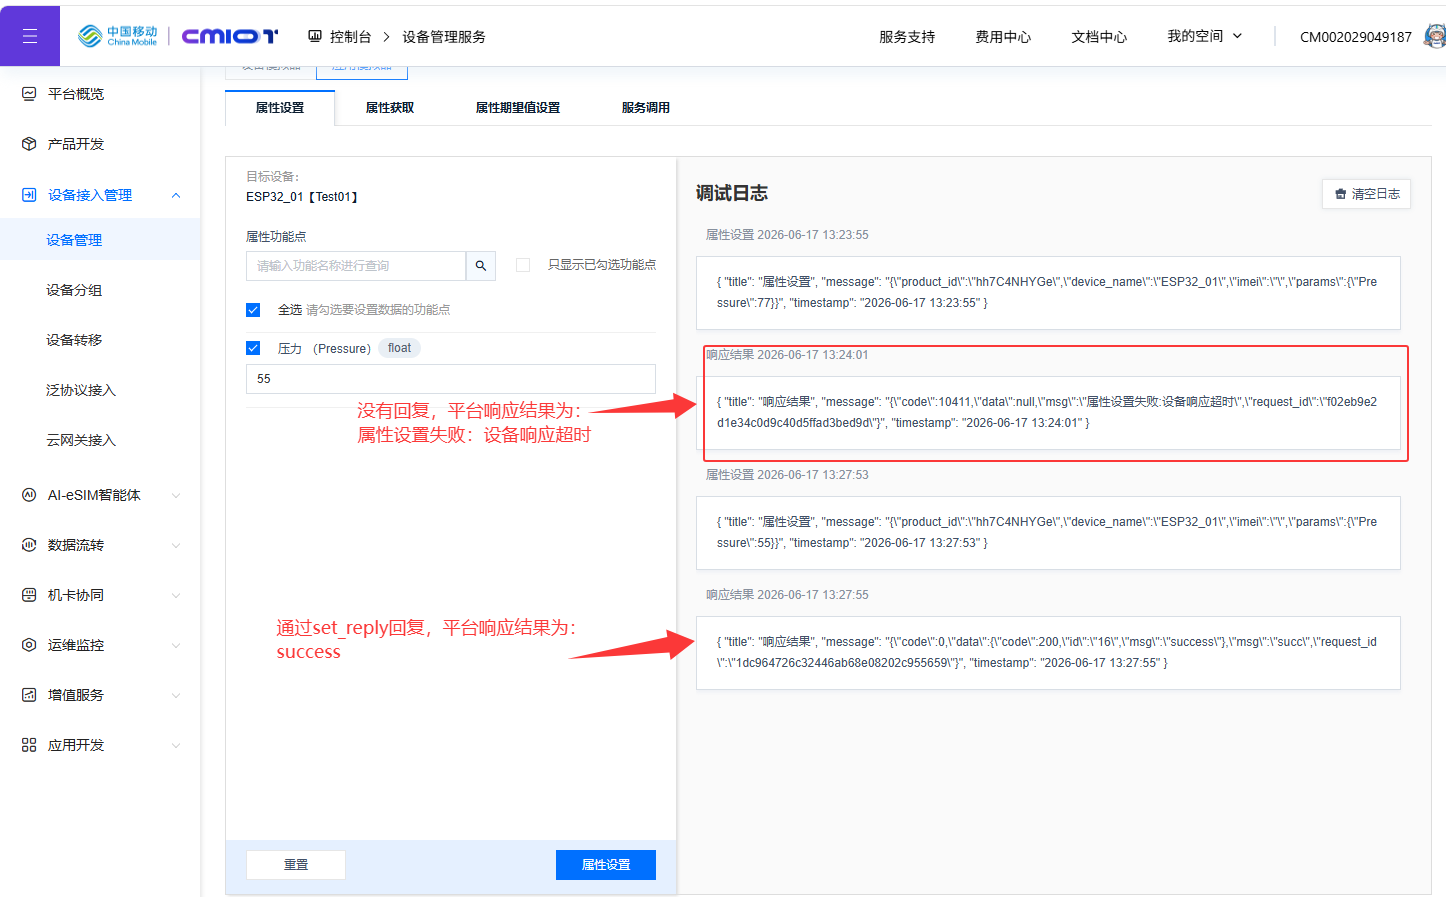Click the blue 属性设置 submit button
This screenshot has height=897, width=1446.
(x=606, y=865)
